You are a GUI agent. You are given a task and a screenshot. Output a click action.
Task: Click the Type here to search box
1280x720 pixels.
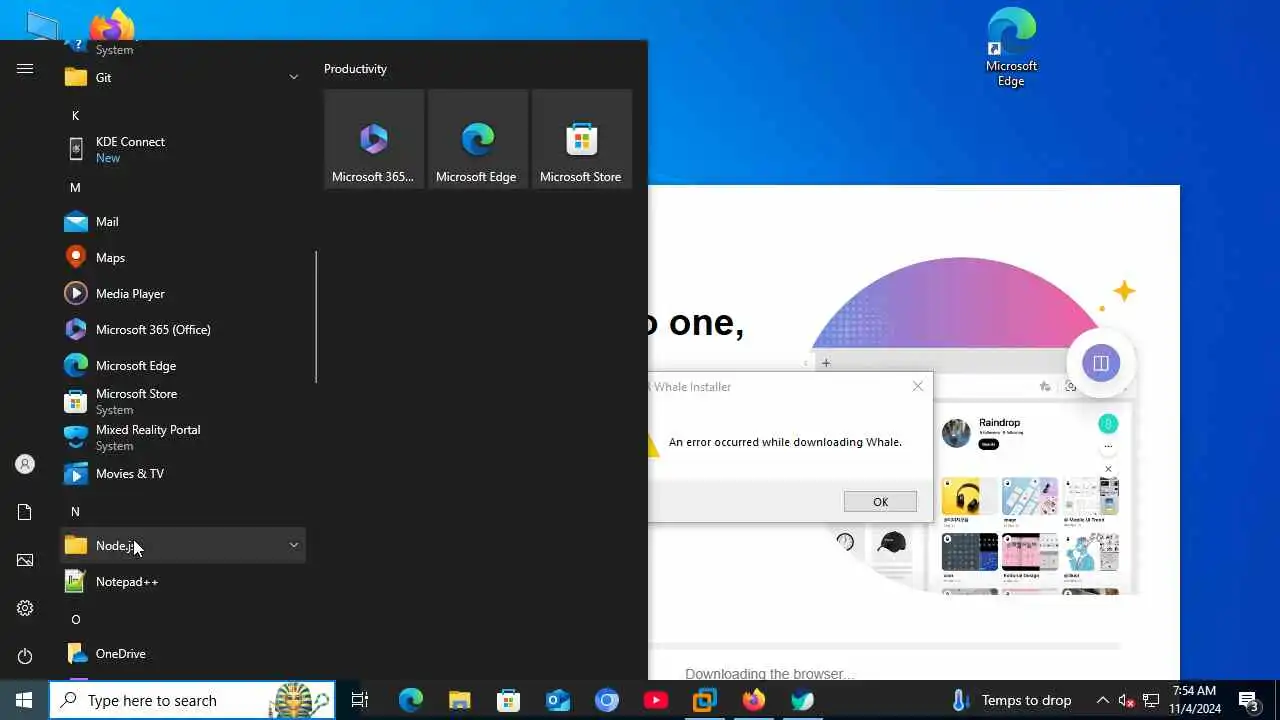tap(192, 700)
